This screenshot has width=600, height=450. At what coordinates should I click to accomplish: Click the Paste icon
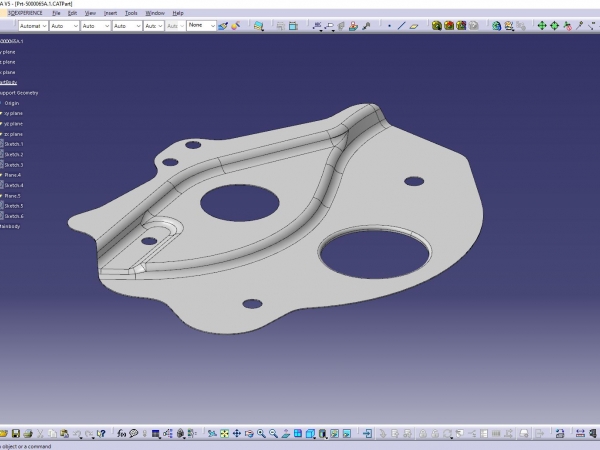[x=64, y=434]
